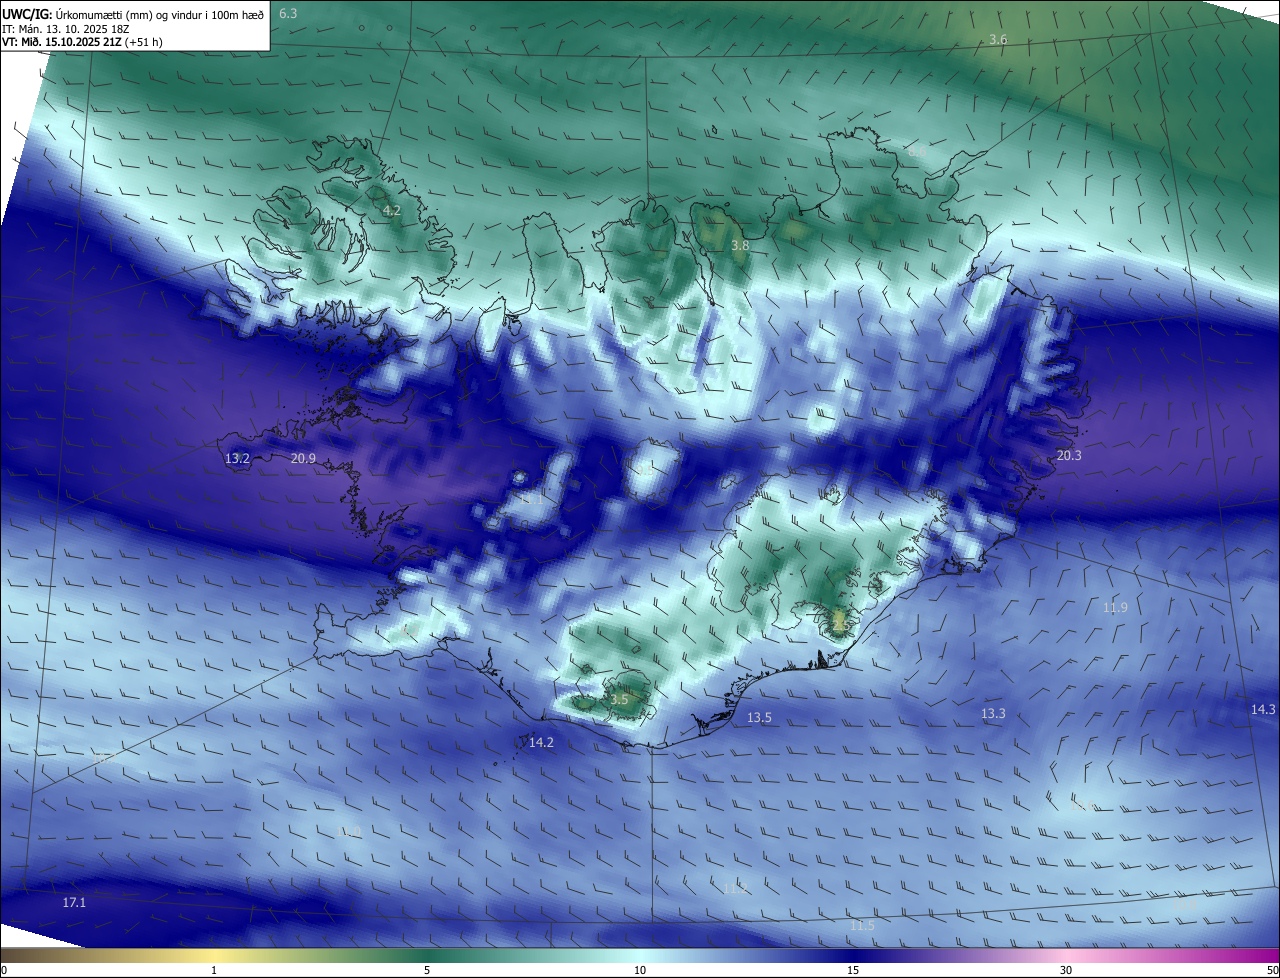
Task: Click the 11.5 value near the bottom edge
Action: (862, 926)
